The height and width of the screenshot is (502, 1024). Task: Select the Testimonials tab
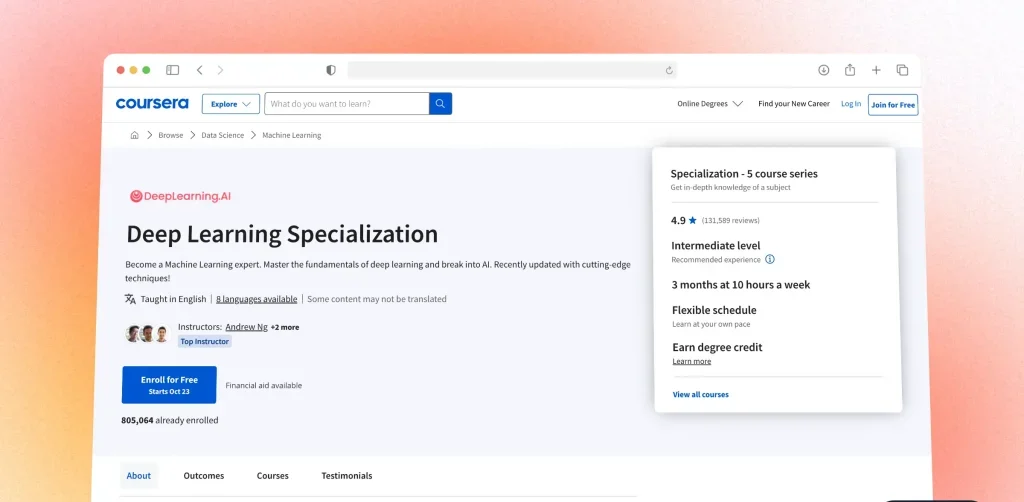point(346,476)
